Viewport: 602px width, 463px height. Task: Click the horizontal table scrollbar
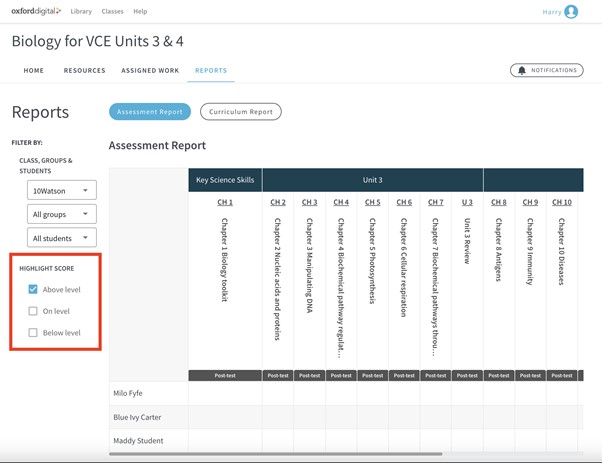tap(276, 454)
